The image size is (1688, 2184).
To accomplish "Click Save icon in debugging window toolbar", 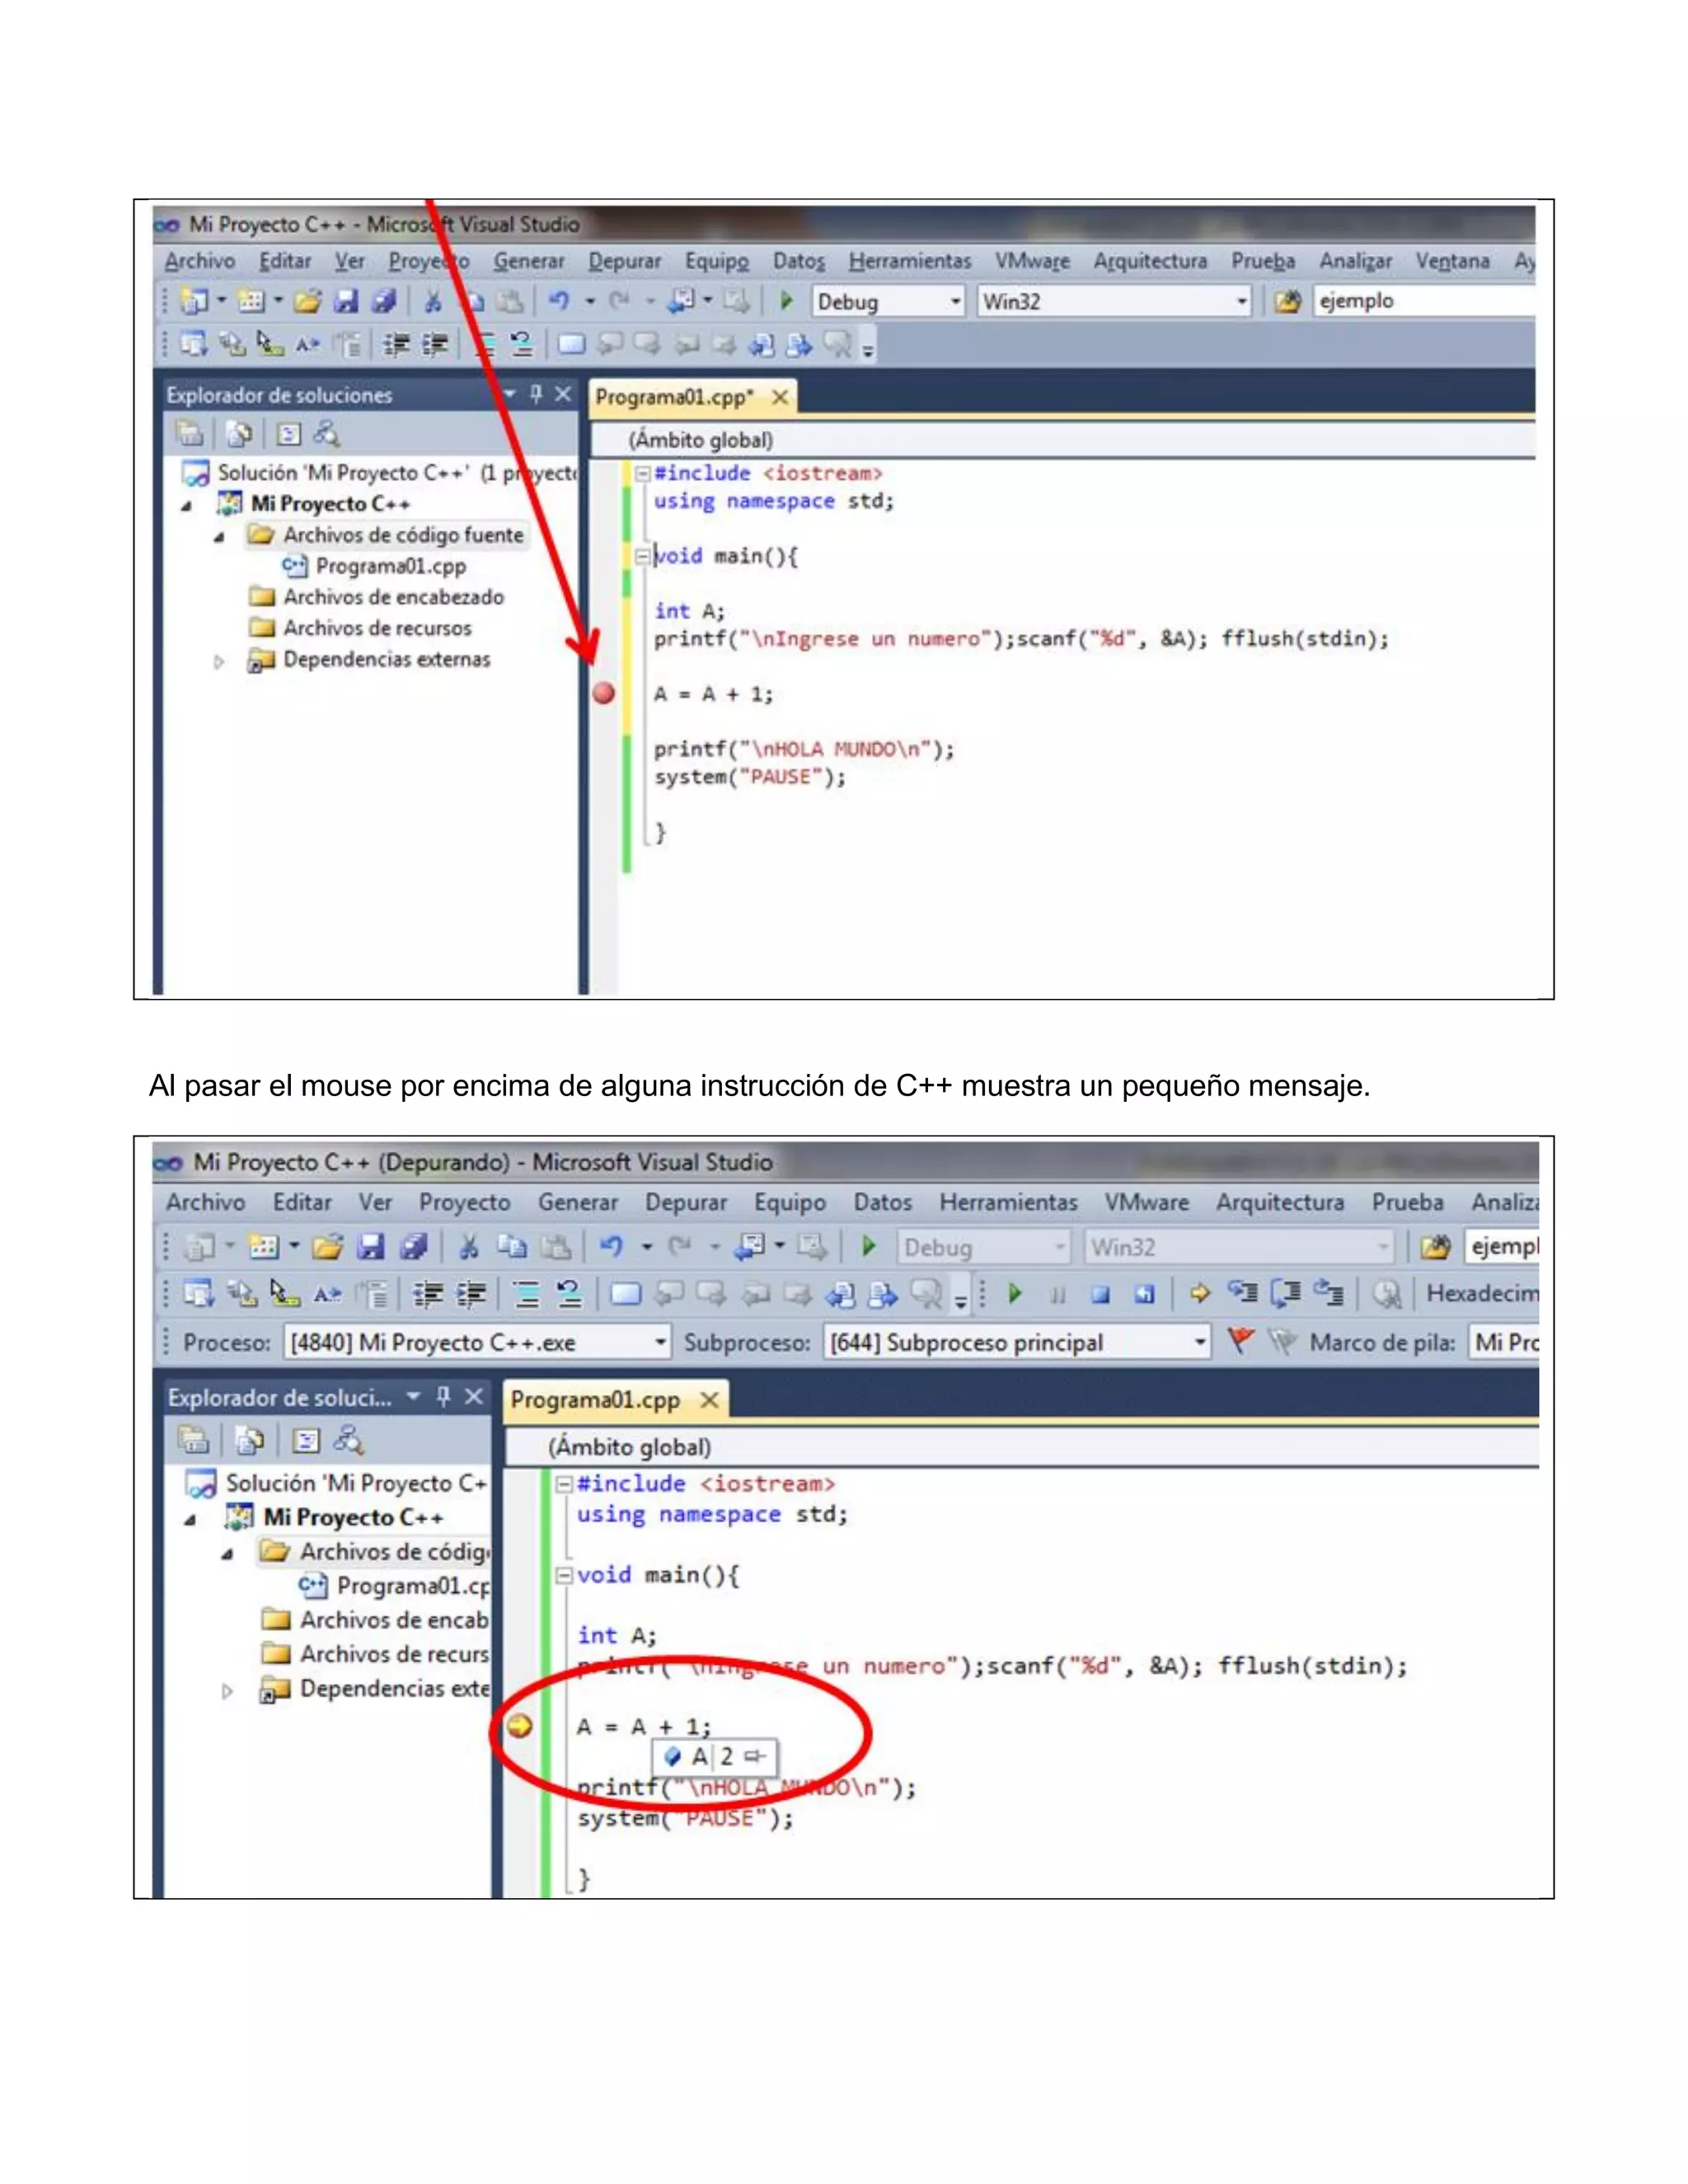I will click(x=371, y=1247).
